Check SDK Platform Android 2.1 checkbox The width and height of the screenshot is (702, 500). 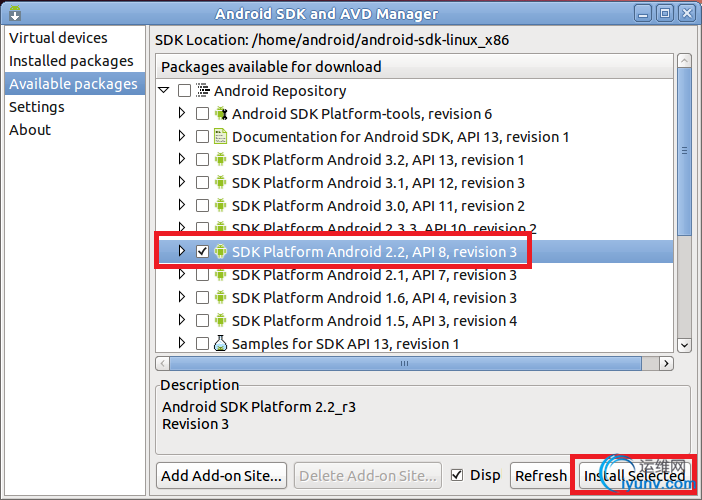[x=202, y=274]
